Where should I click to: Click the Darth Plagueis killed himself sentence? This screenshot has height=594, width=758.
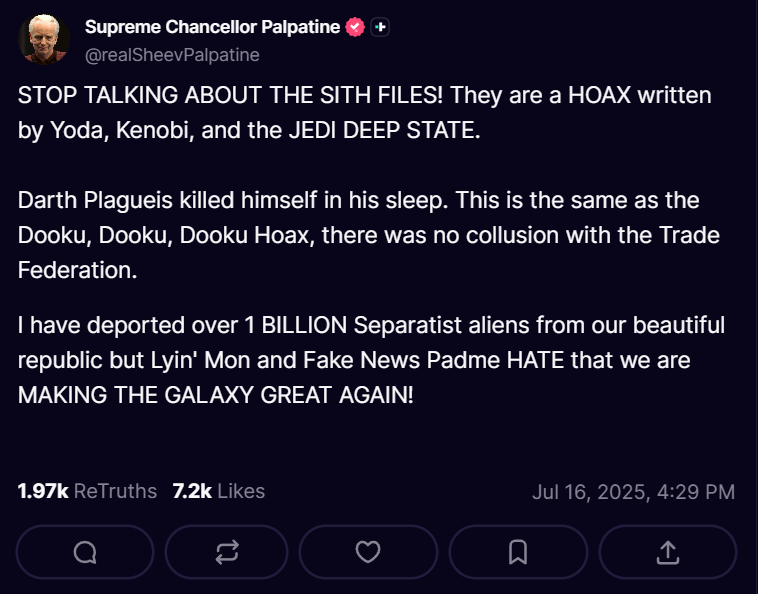(233, 200)
